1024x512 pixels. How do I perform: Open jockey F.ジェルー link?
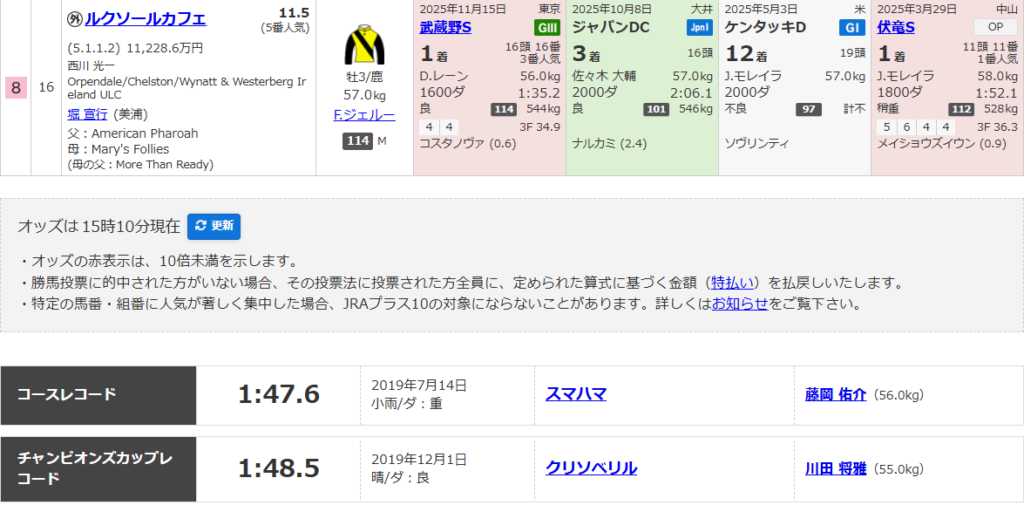(364, 115)
